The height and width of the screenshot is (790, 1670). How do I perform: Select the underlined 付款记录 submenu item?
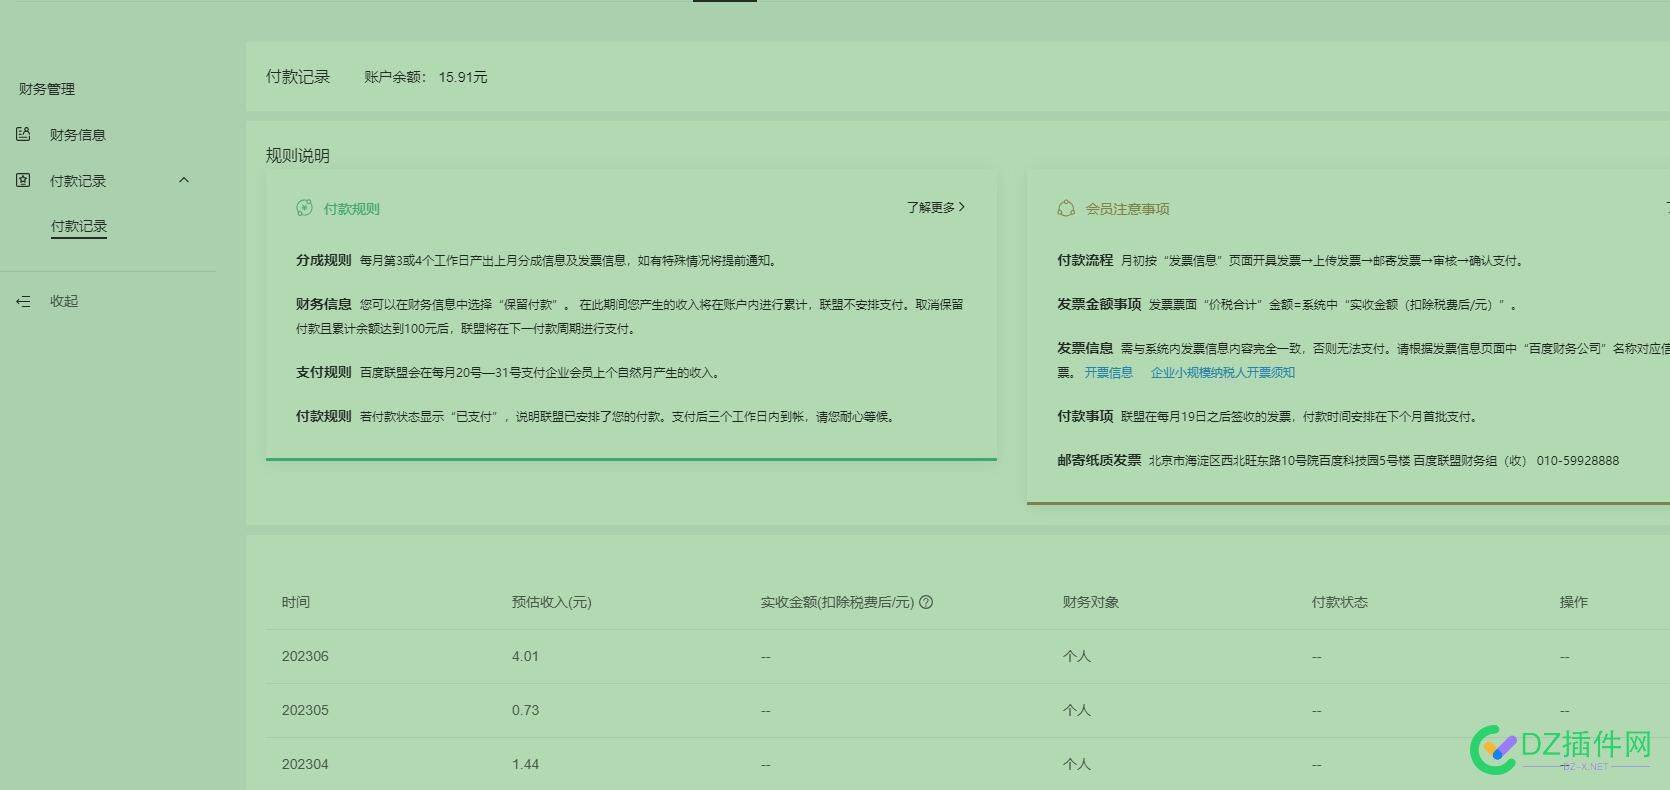[79, 226]
